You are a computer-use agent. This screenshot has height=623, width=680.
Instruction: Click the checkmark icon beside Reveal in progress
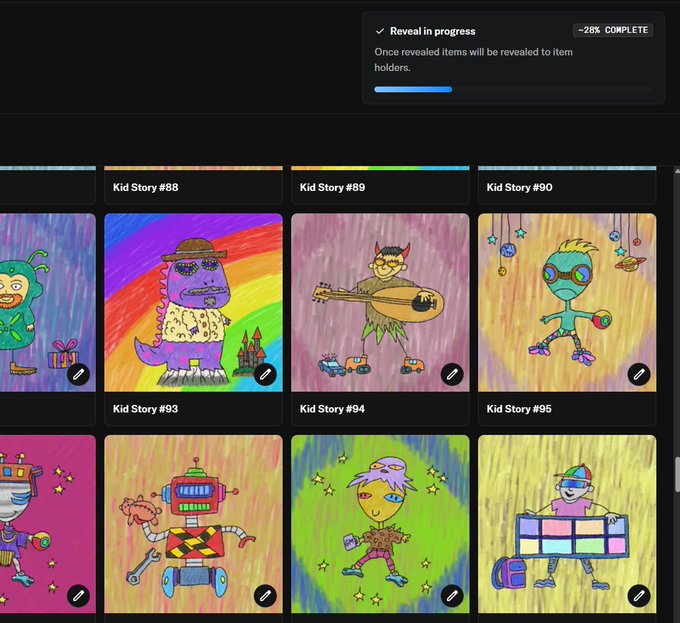tap(380, 31)
